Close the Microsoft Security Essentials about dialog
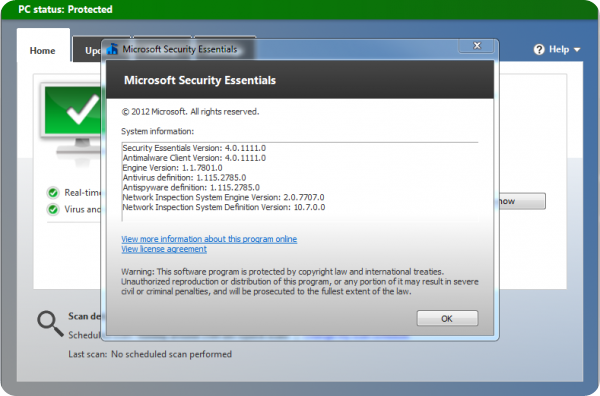This screenshot has height=396, width=600. [477, 46]
